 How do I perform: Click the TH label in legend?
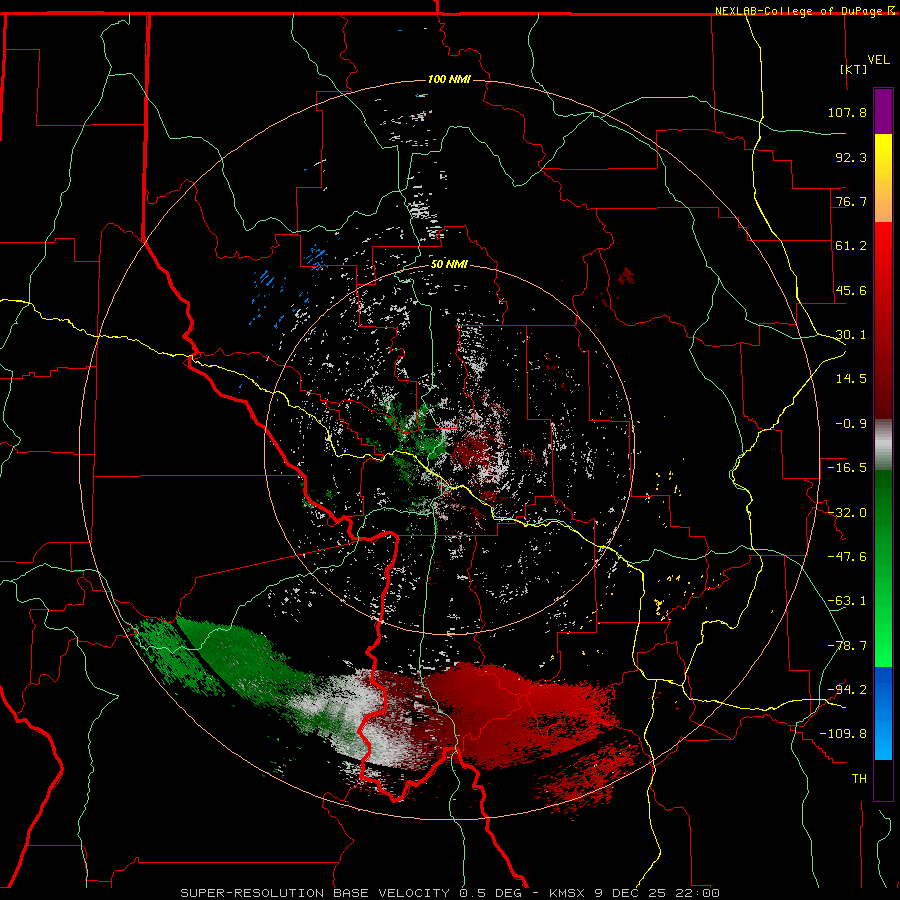859,778
